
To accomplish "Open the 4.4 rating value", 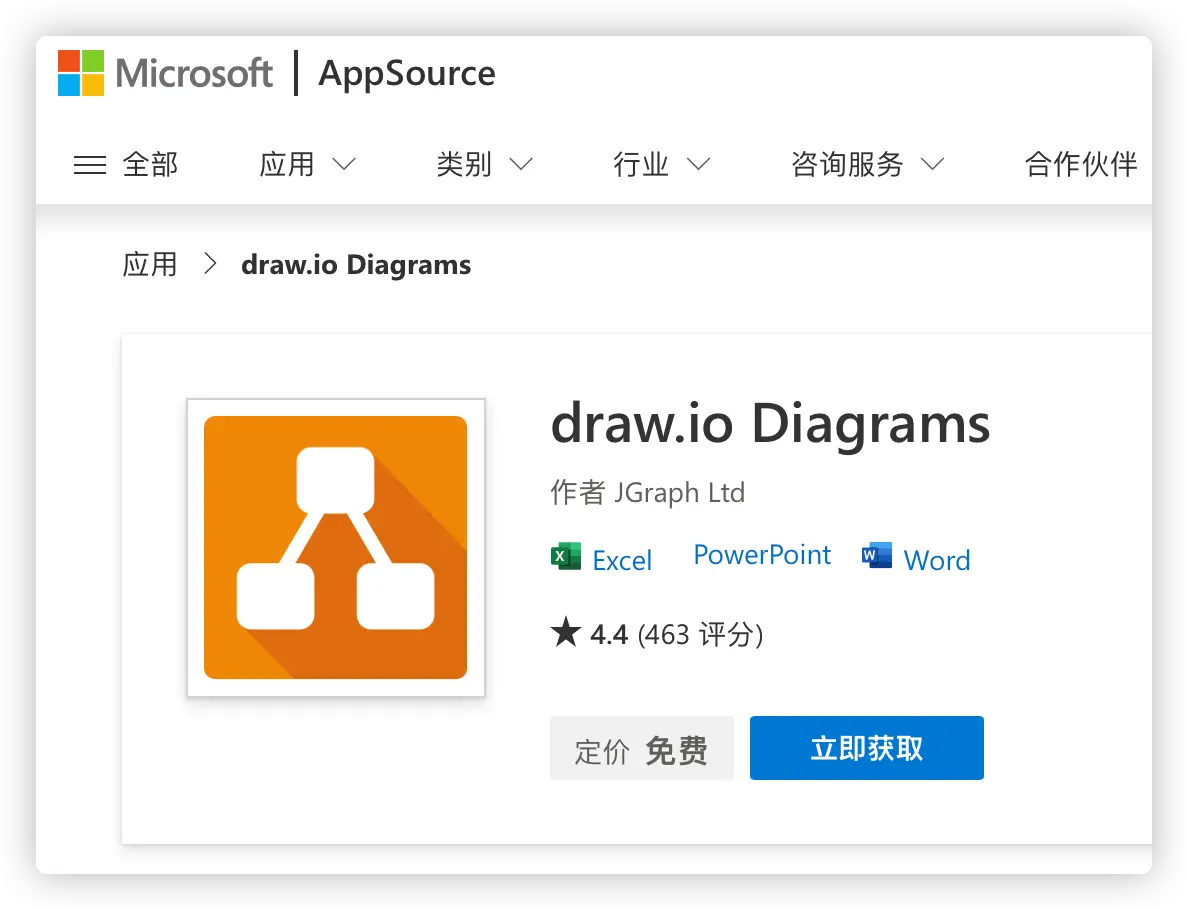I will pyautogui.click(x=609, y=635).
